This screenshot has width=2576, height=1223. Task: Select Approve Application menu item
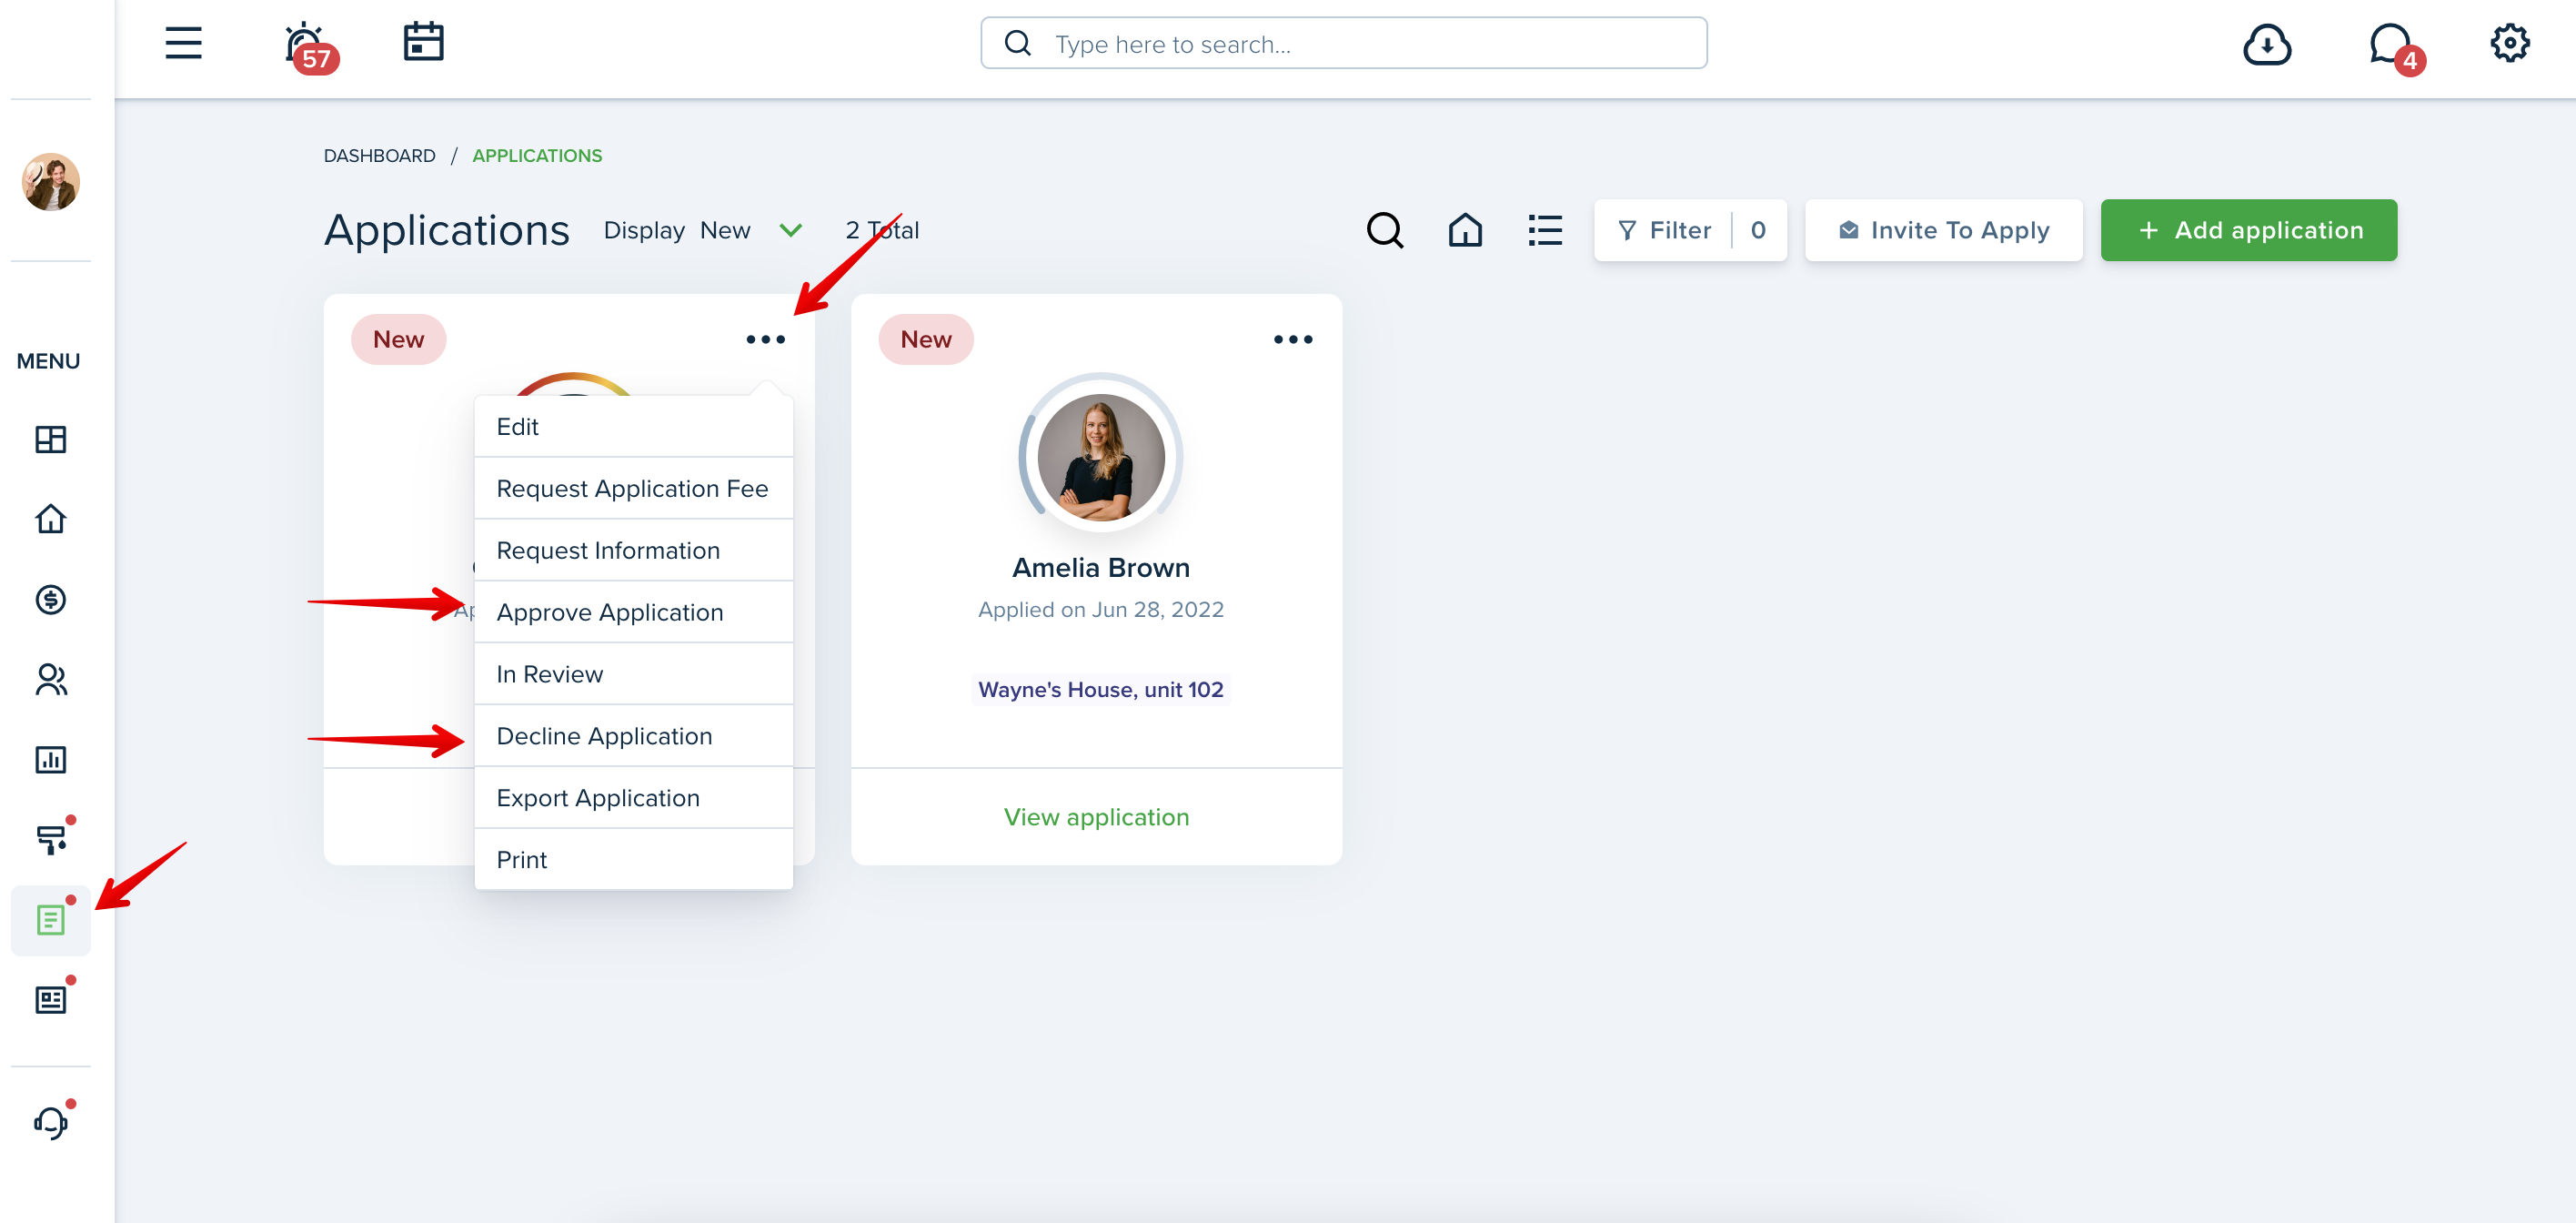tap(633, 612)
